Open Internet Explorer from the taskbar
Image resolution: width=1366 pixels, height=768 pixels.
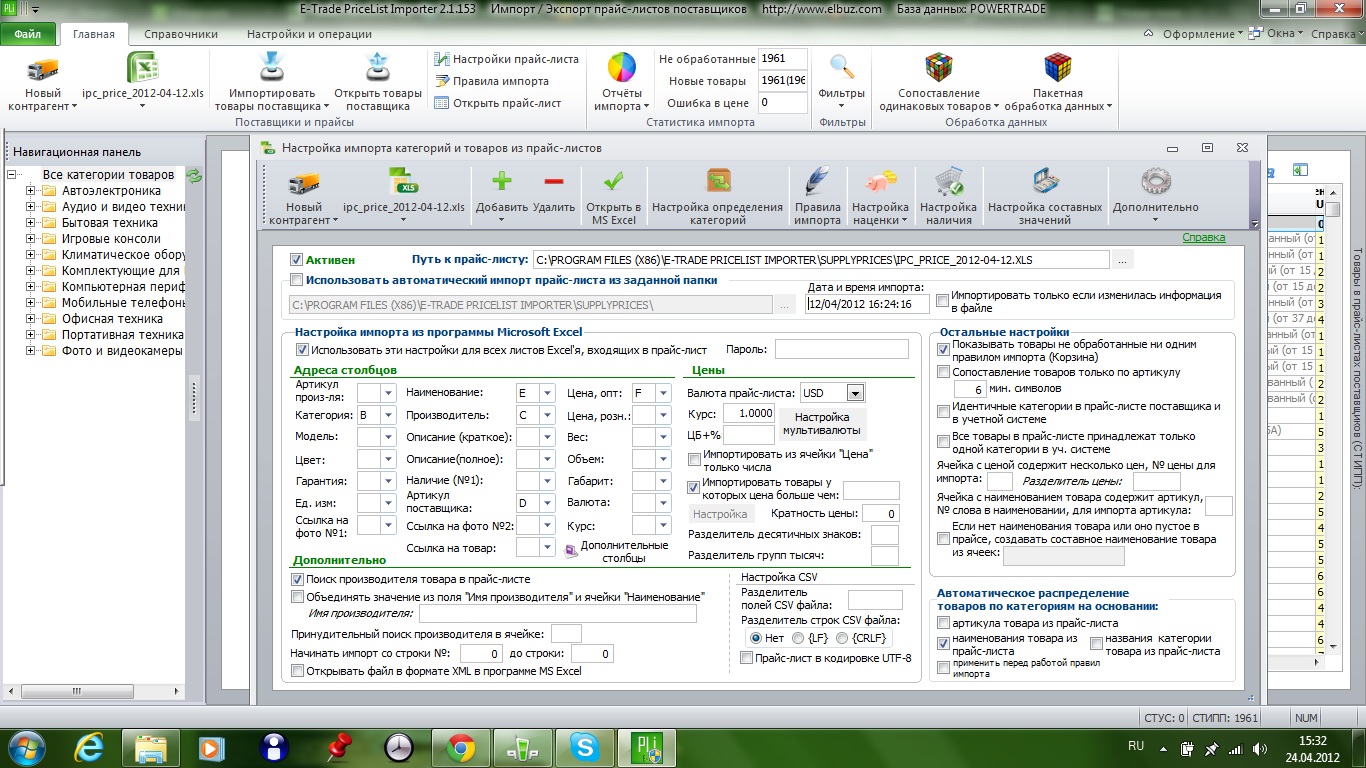coord(90,746)
